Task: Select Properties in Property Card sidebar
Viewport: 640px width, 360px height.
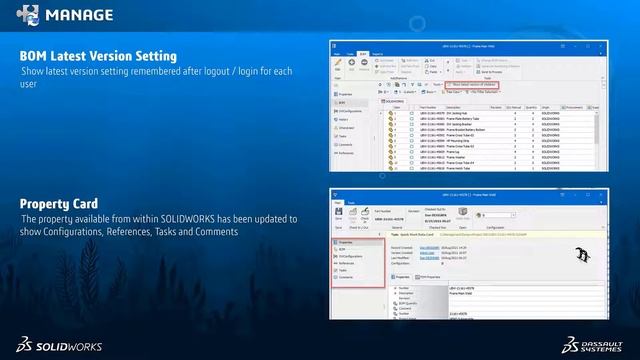Action: [358, 242]
